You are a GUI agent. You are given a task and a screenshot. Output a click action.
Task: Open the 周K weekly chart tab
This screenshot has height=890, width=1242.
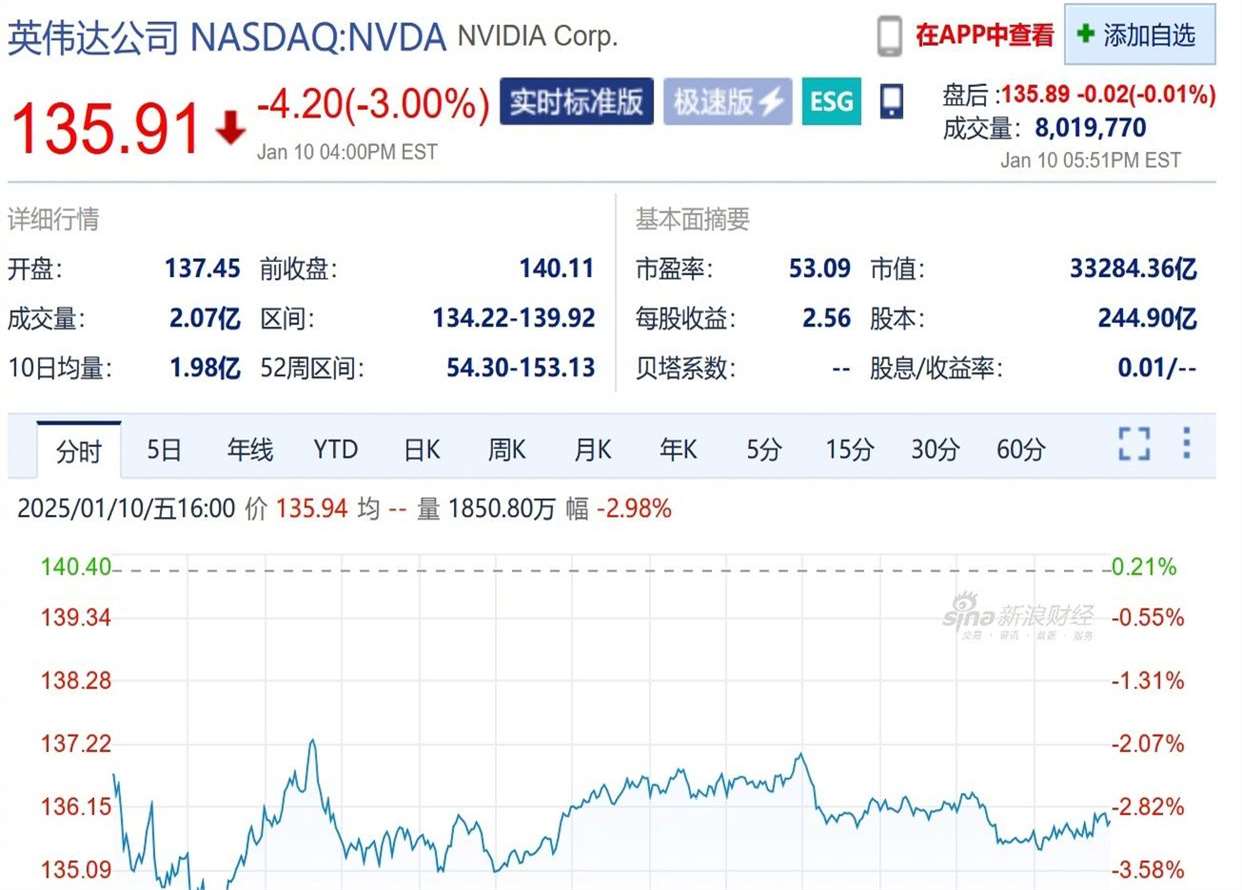pyautogui.click(x=506, y=451)
